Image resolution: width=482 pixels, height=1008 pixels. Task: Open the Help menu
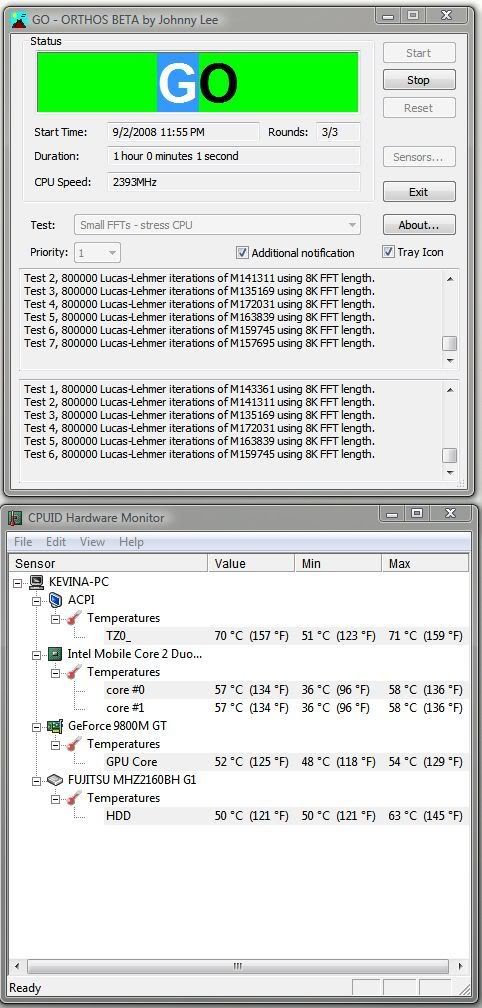pyautogui.click(x=131, y=542)
